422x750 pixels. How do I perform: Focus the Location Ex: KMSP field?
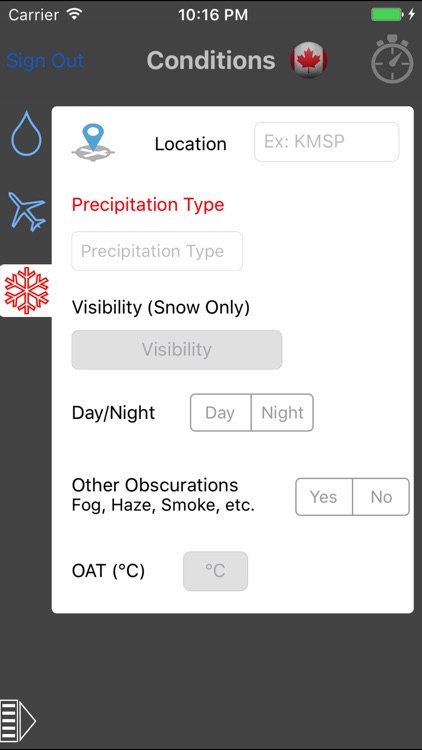(327, 142)
